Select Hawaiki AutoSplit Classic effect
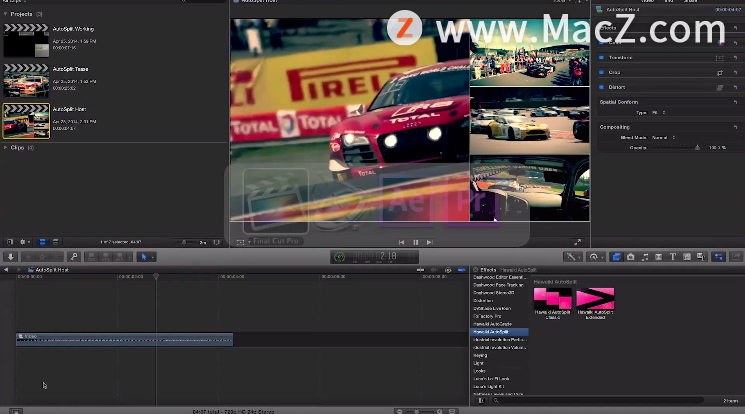The height and width of the screenshot is (414, 745). [553, 303]
